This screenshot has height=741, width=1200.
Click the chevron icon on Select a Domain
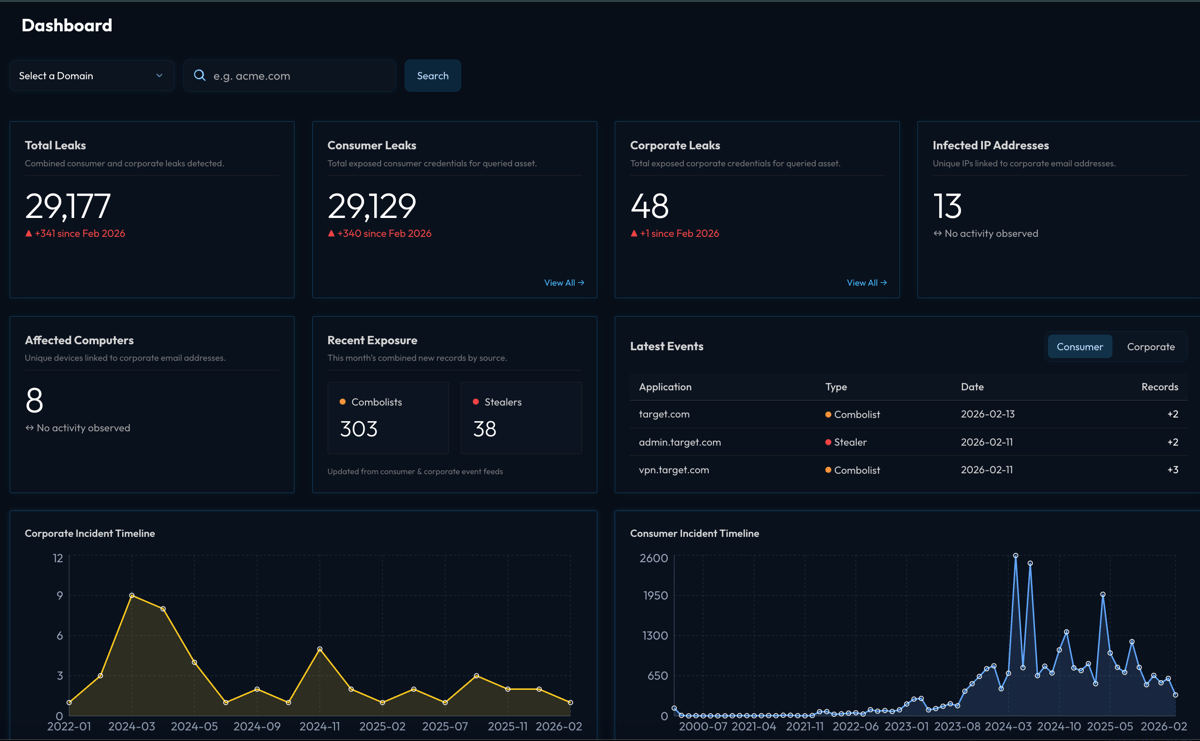(159, 75)
